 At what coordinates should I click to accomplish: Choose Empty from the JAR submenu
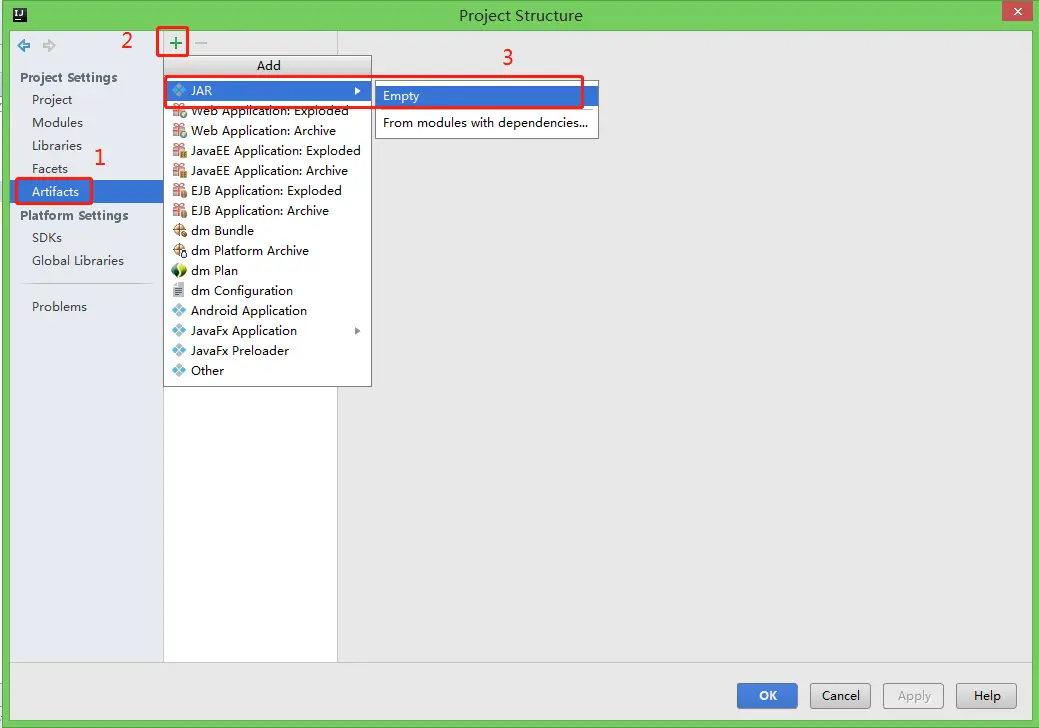[486, 95]
